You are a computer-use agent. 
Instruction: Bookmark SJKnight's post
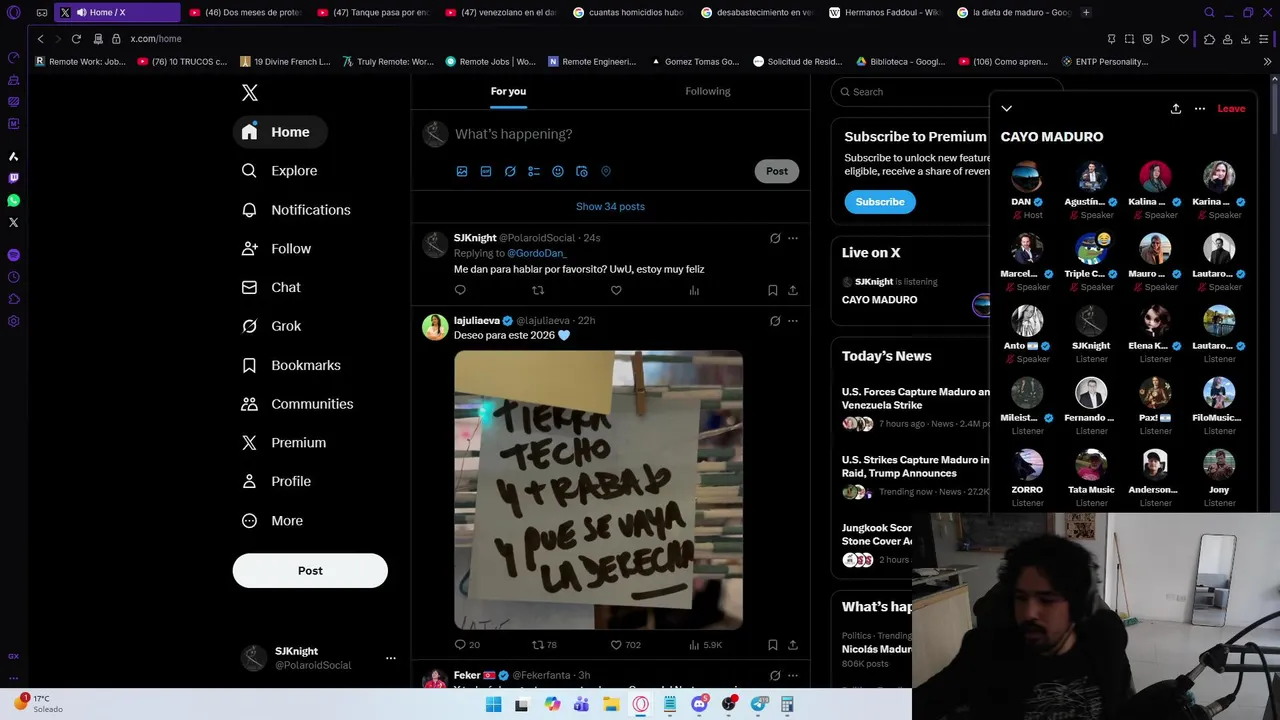point(772,290)
